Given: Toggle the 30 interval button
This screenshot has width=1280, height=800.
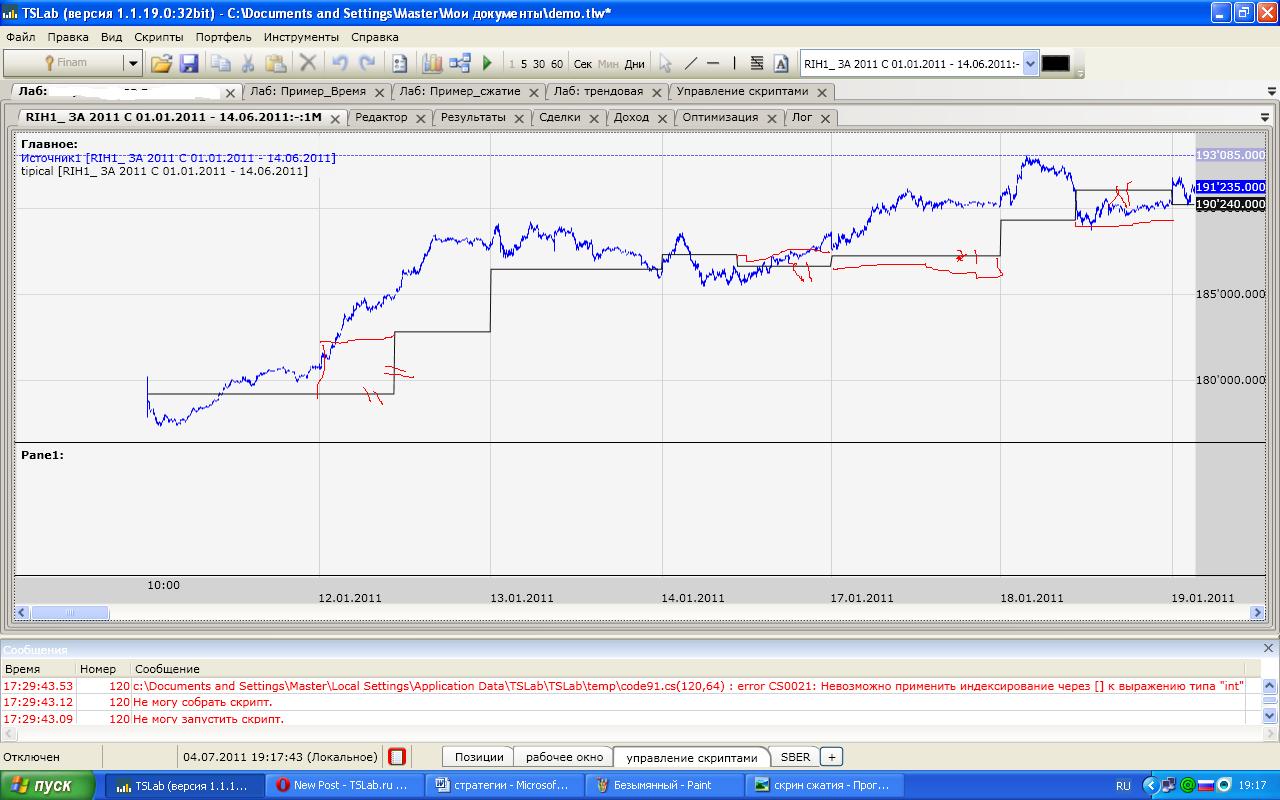Looking at the screenshot, I should pyautogui.click(x=539, y=64).
